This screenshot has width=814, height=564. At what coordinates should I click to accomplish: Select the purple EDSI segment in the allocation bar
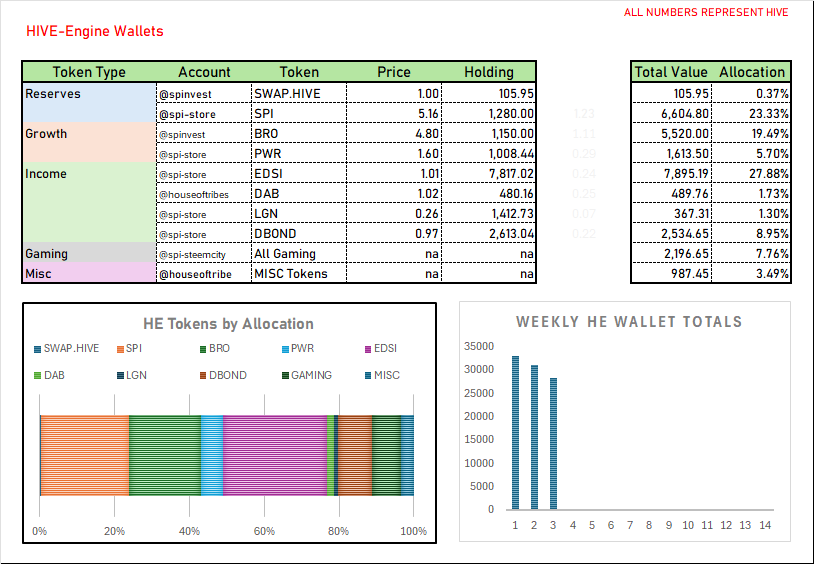click(275, 455)
